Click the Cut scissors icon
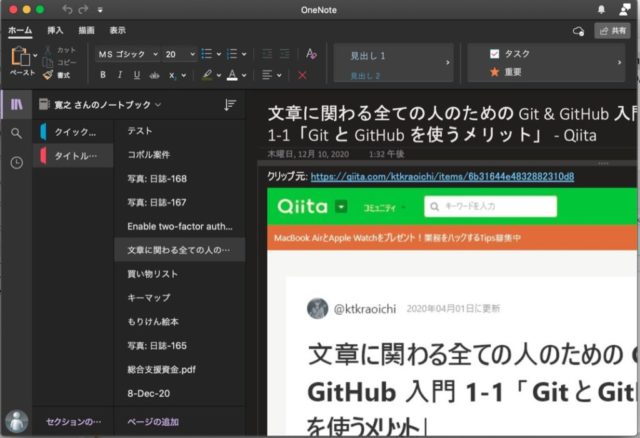 coord(48,50)
